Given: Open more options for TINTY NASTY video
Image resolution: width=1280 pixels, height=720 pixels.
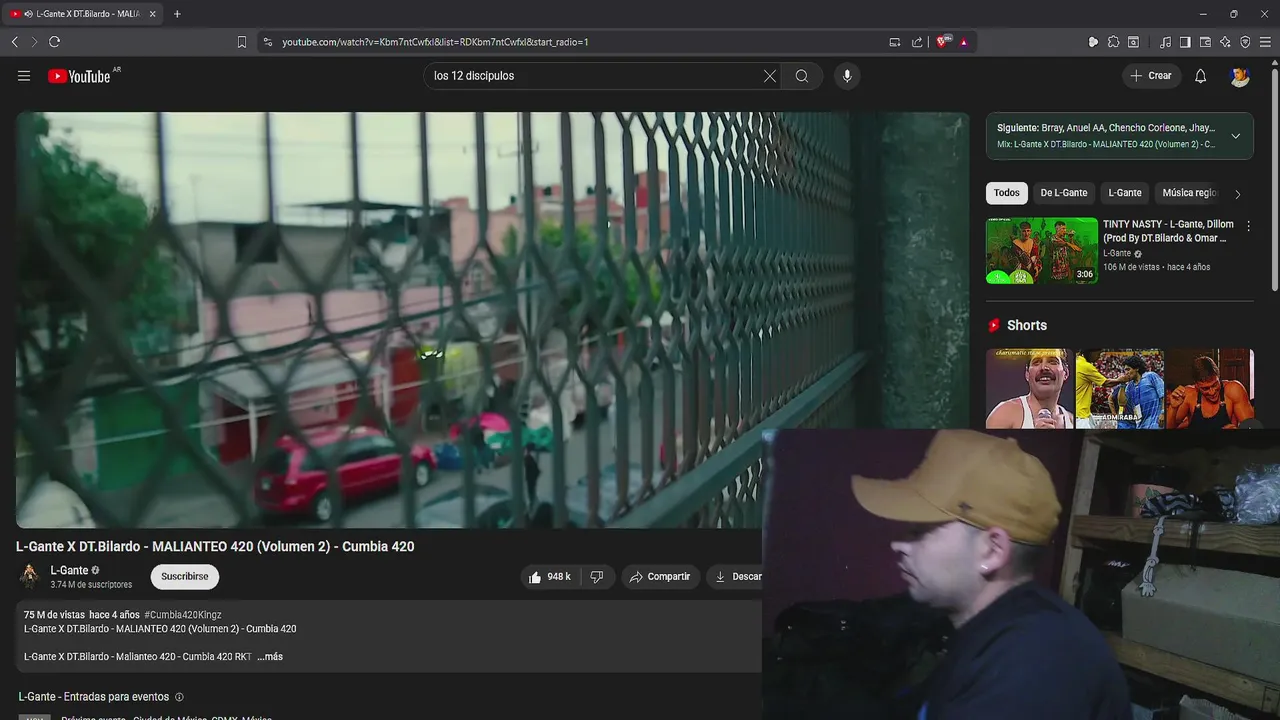Looking at the screenshot, I should (x=1248, y=226).
